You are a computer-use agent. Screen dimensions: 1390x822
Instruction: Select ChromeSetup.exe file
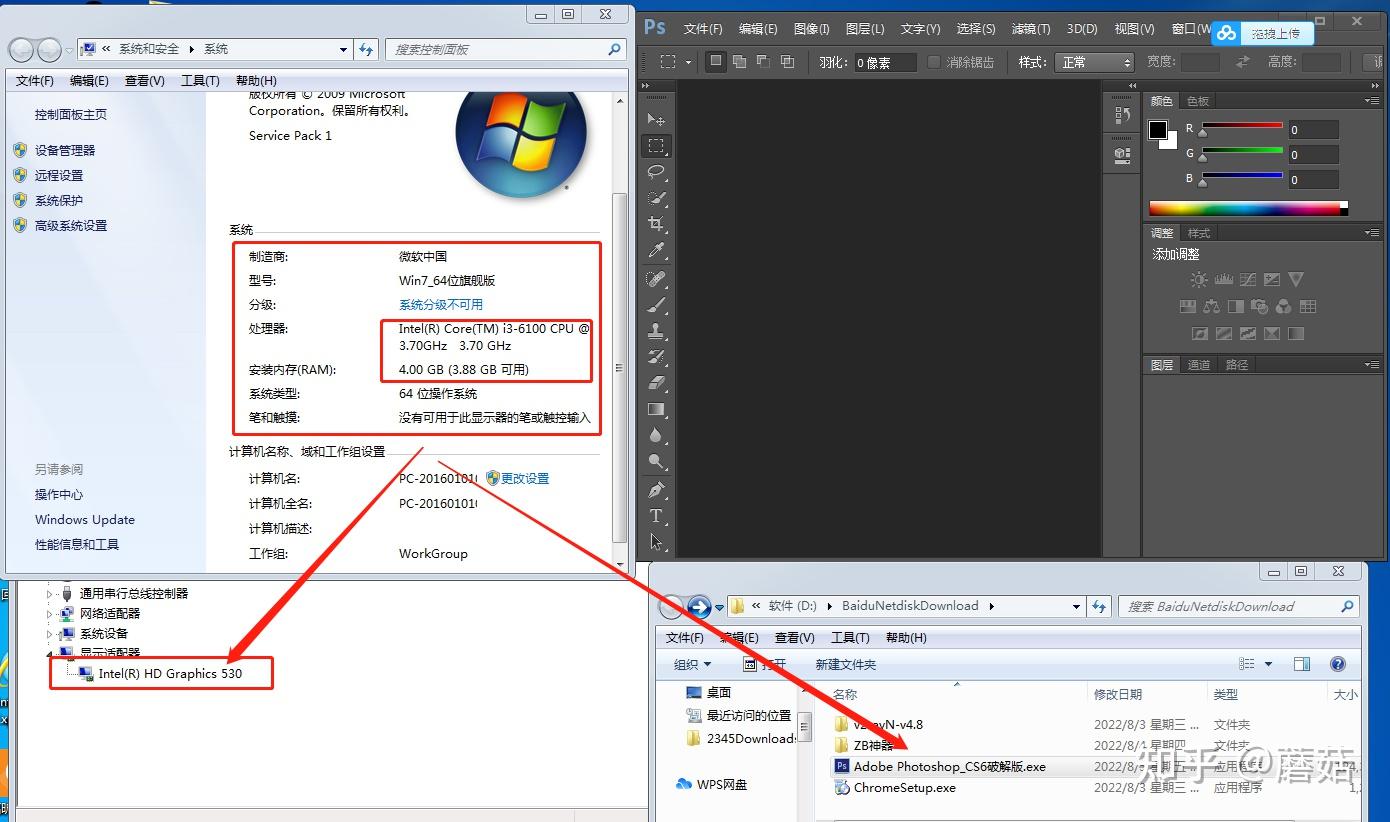pos(904,788)
